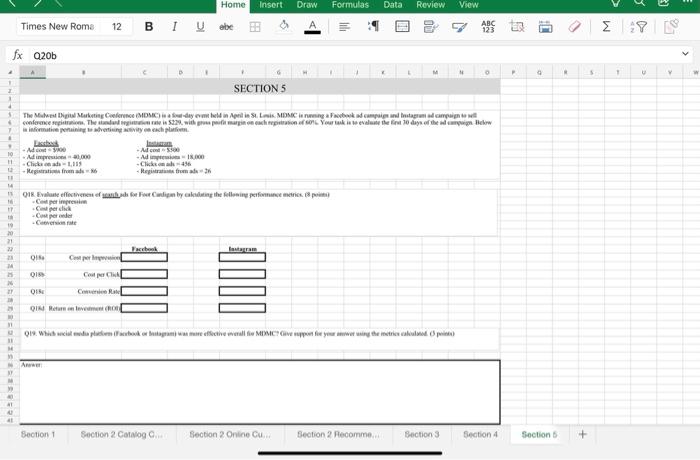Open the View ribbon tab
Image resolution: width=700 pixels, height=460 pixels.
click(x=468, y=5)
